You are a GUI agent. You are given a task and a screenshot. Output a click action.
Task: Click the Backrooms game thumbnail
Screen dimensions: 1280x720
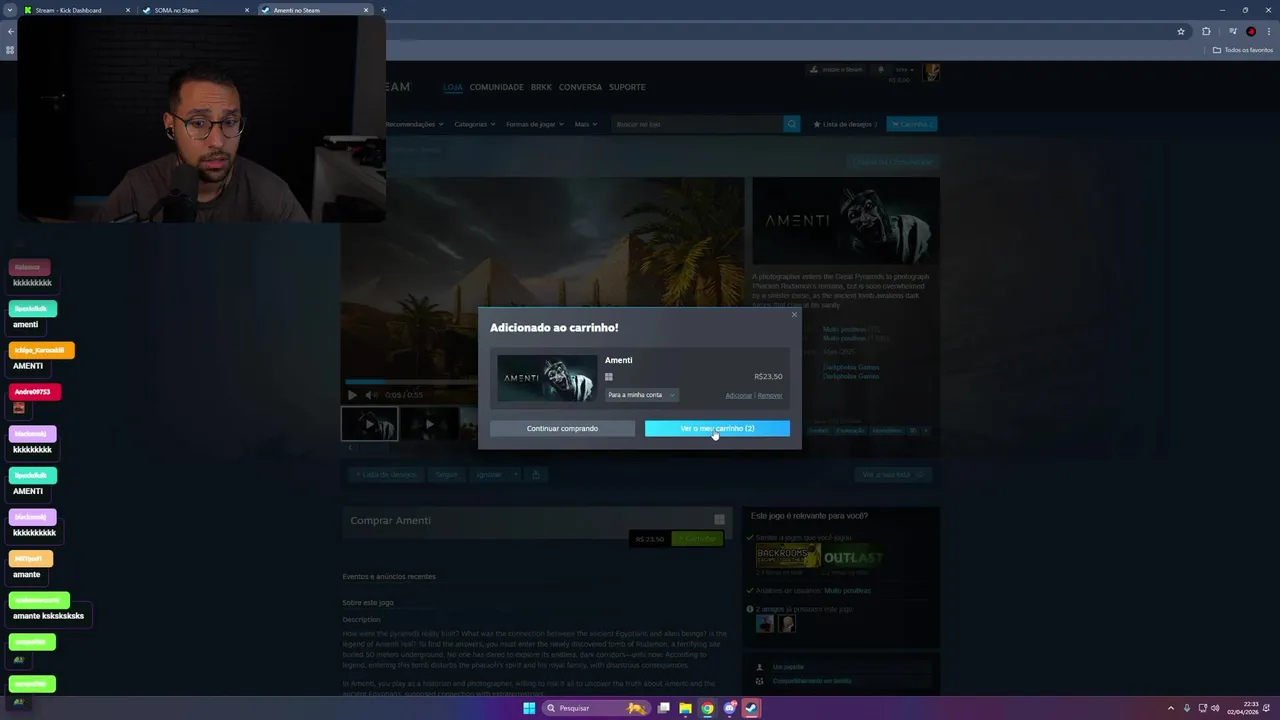point(788,557)
